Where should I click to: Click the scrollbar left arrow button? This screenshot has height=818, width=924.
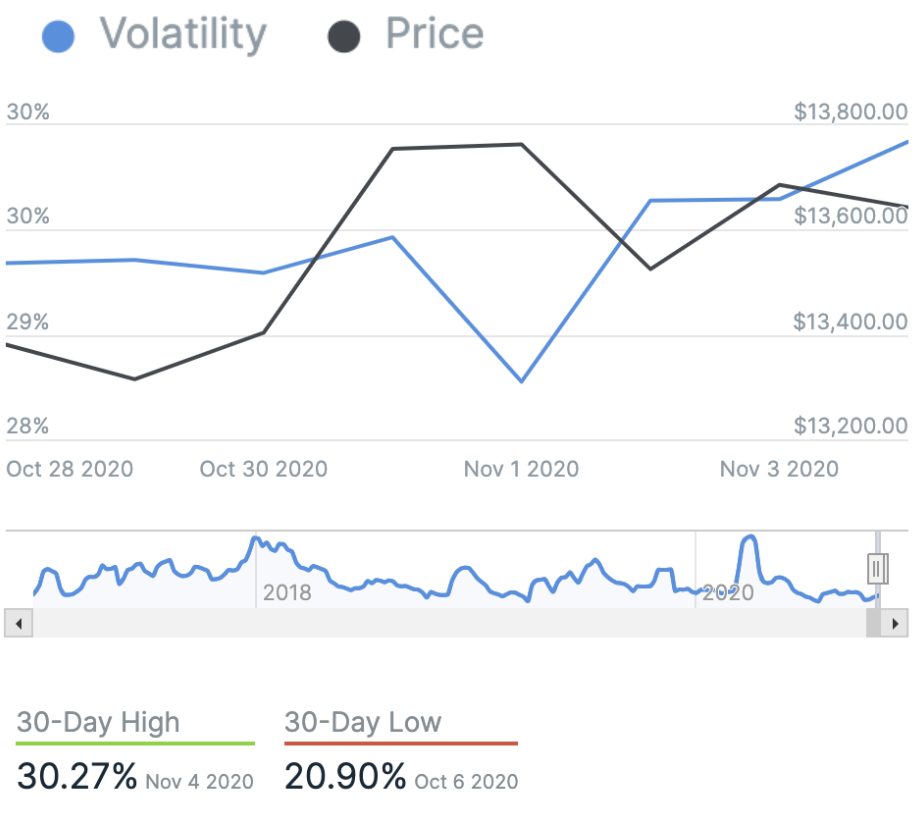point(18,624)
